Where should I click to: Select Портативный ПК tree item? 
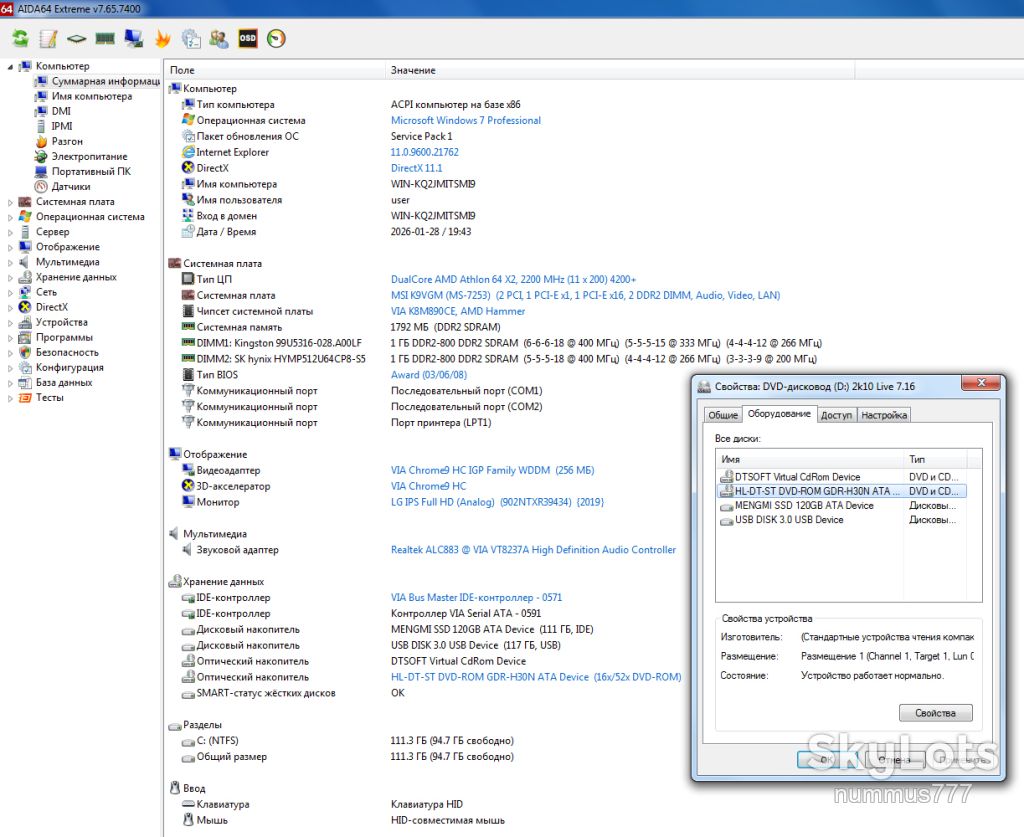pyautogui.click(x=91, y=171)
